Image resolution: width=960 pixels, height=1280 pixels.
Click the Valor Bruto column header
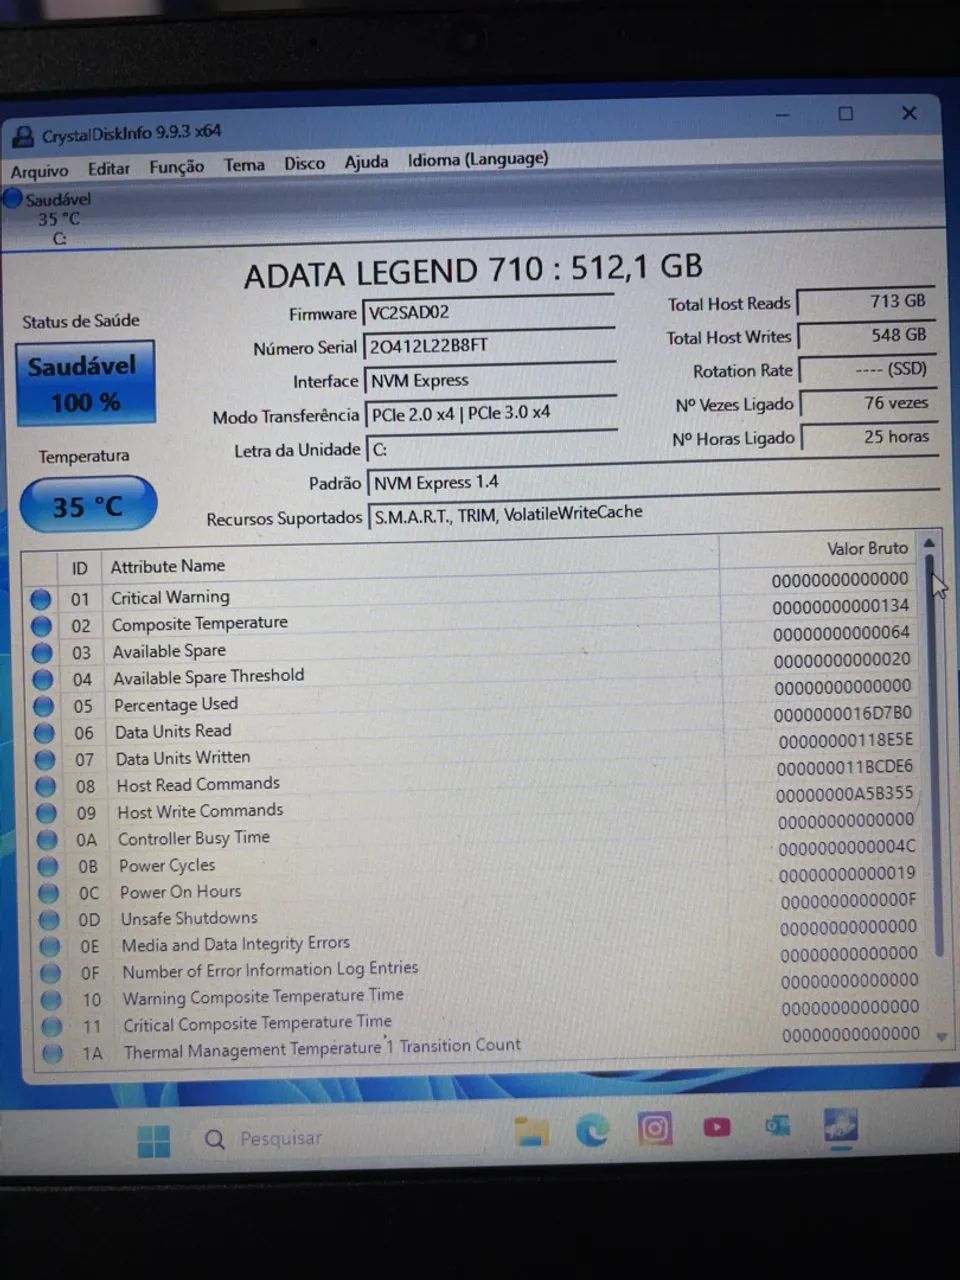[x=866, y=548]
